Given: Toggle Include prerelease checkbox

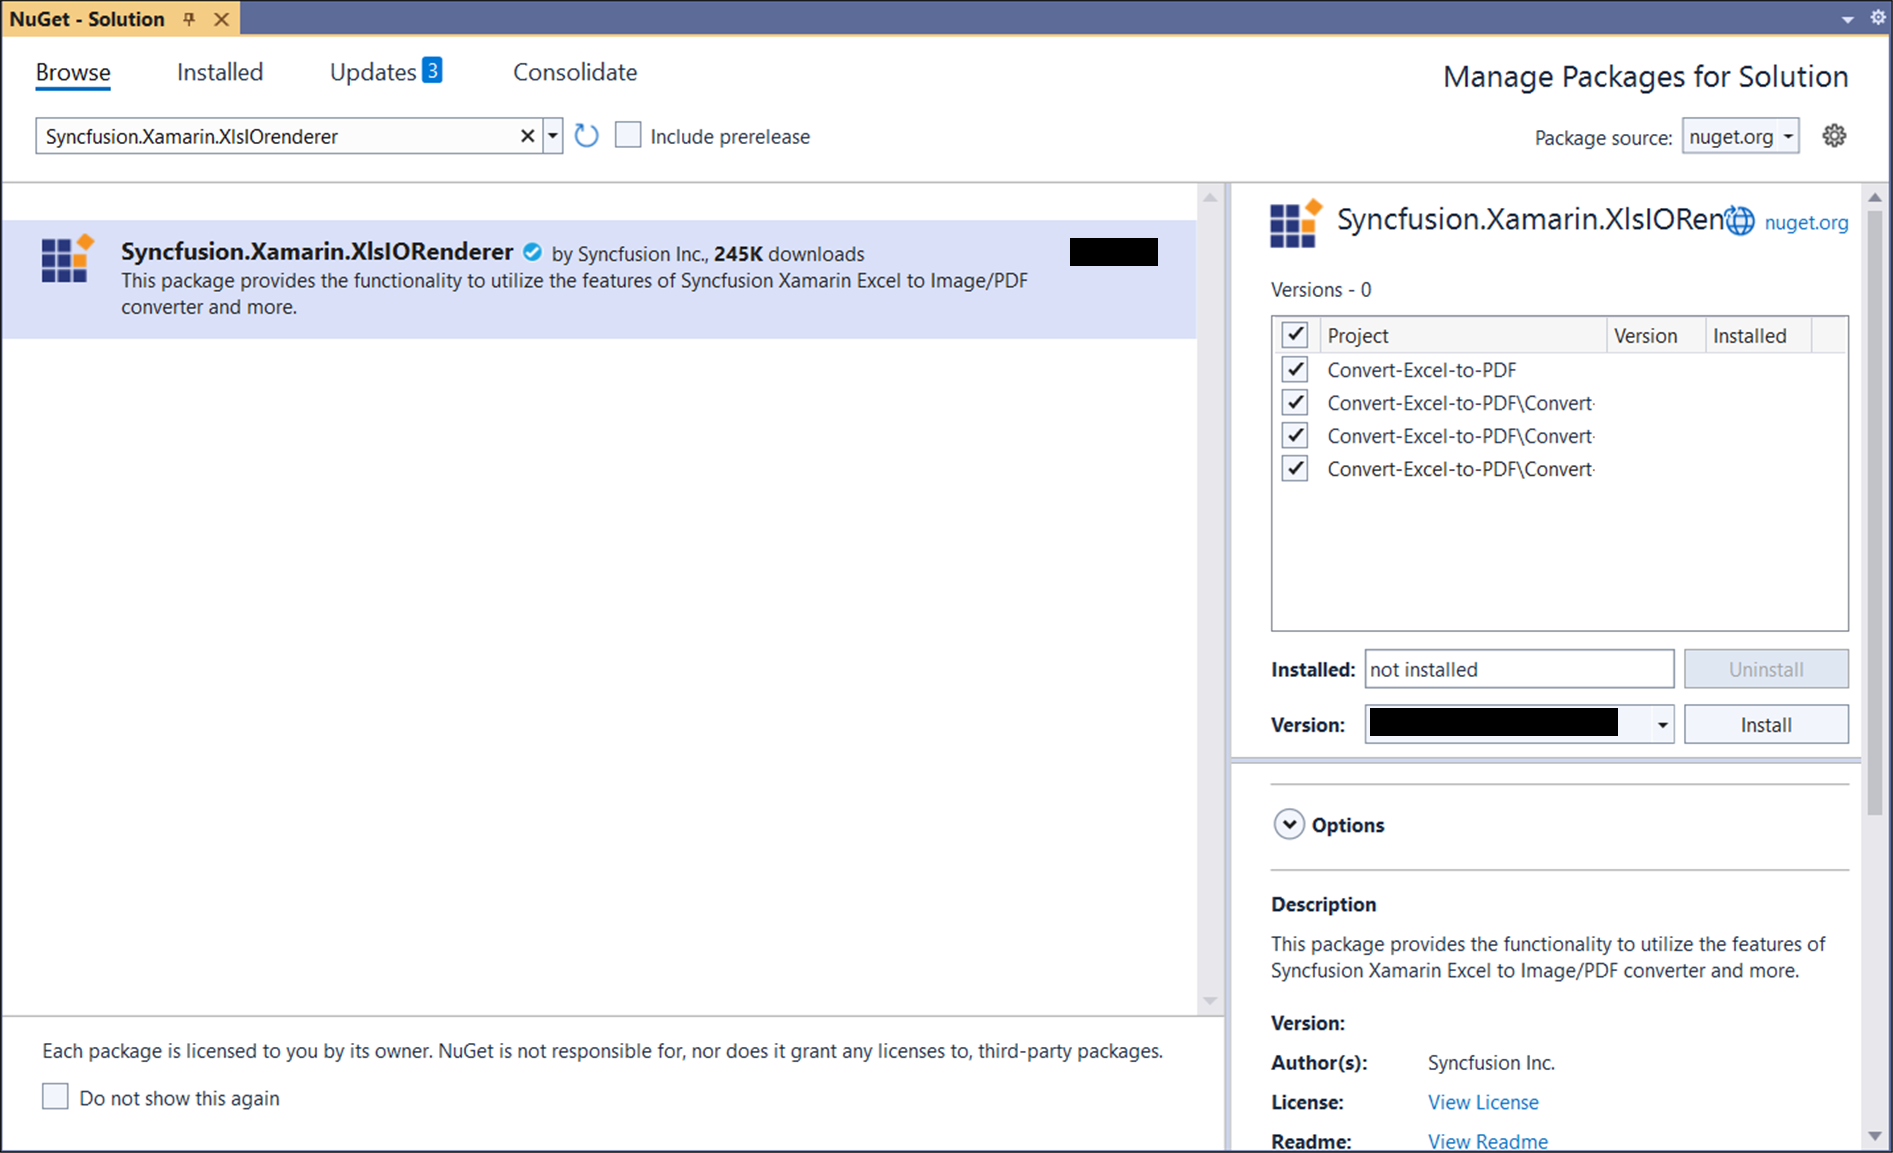Looking at the screenshot, I should click(628, 135).
